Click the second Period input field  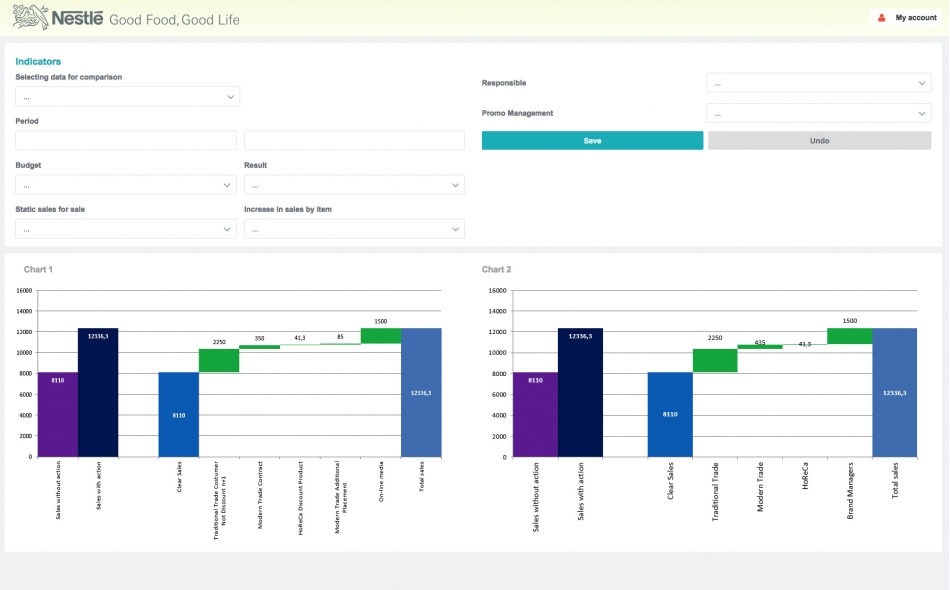click(x=354, y=141)
